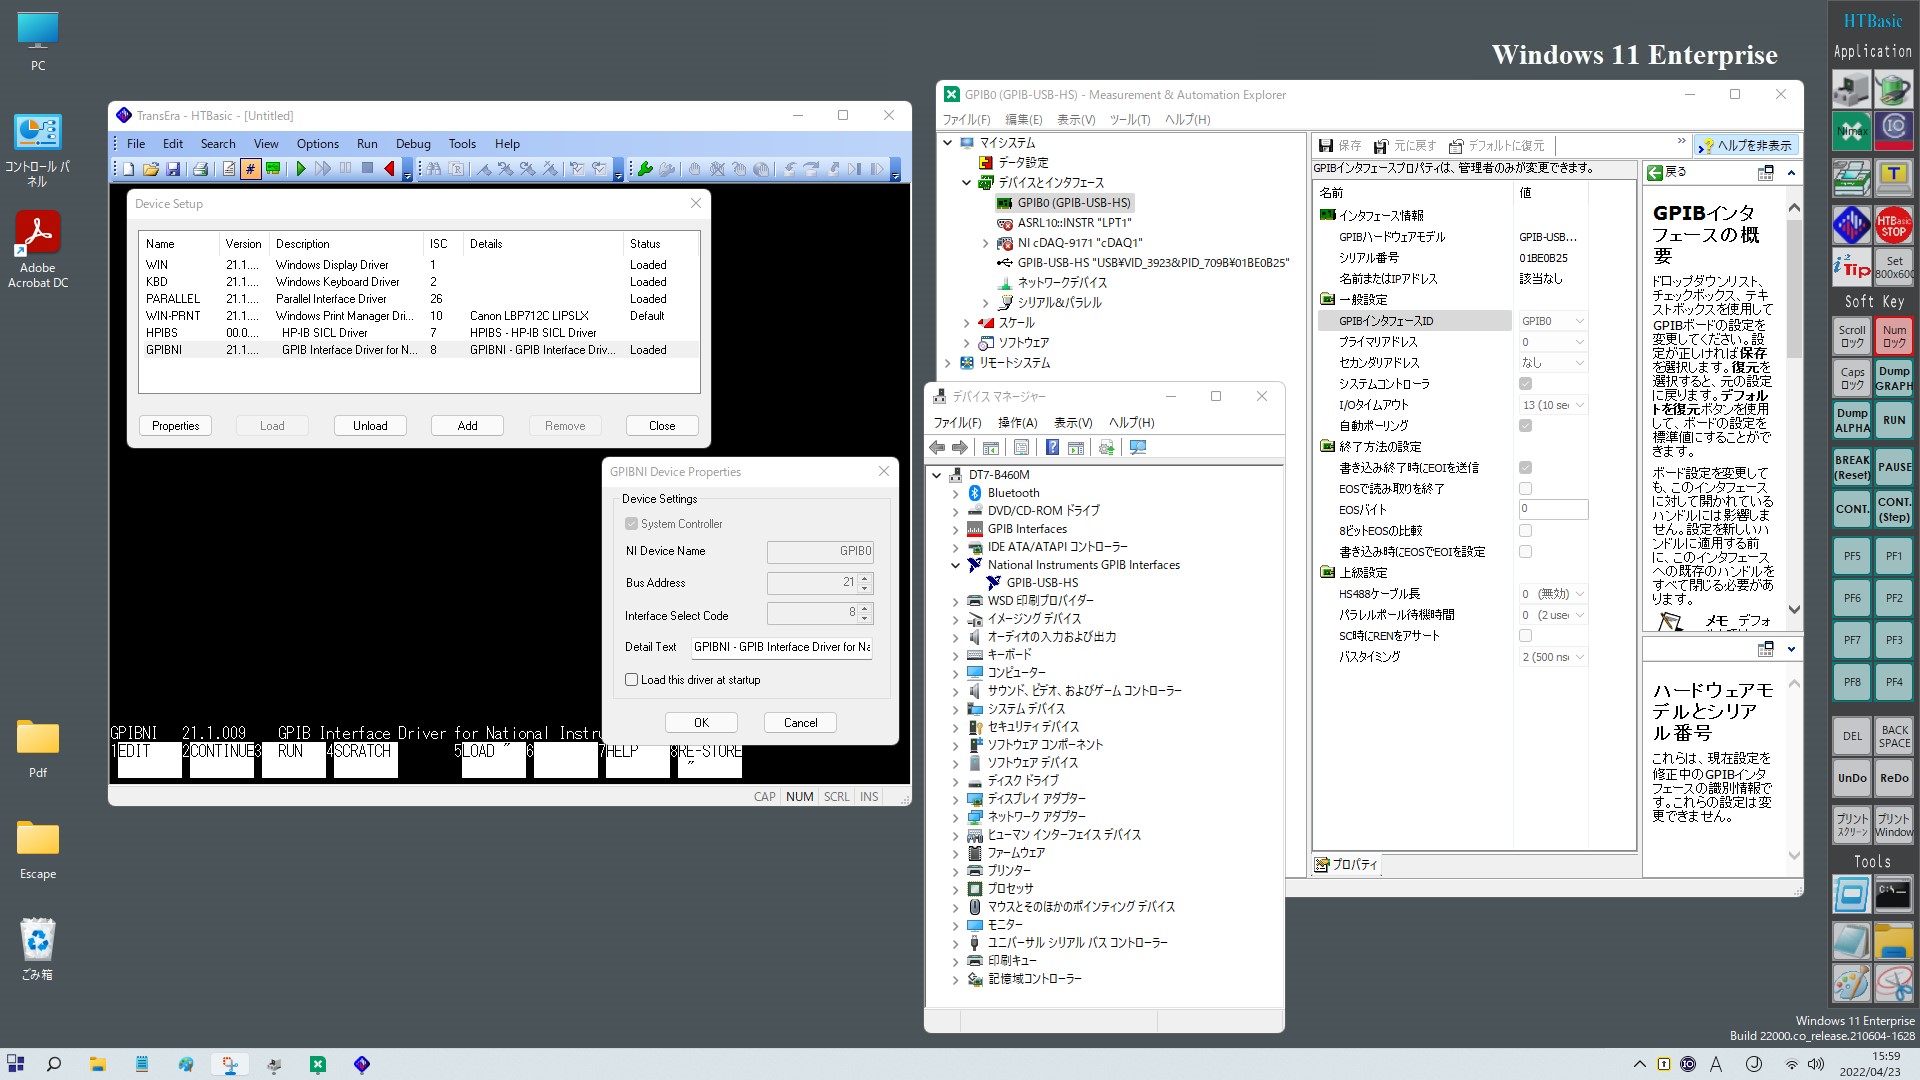The image size is (1920, 1080).
Task: Click New file icon in HTBasic toolbar
Action: pos(129,169)
